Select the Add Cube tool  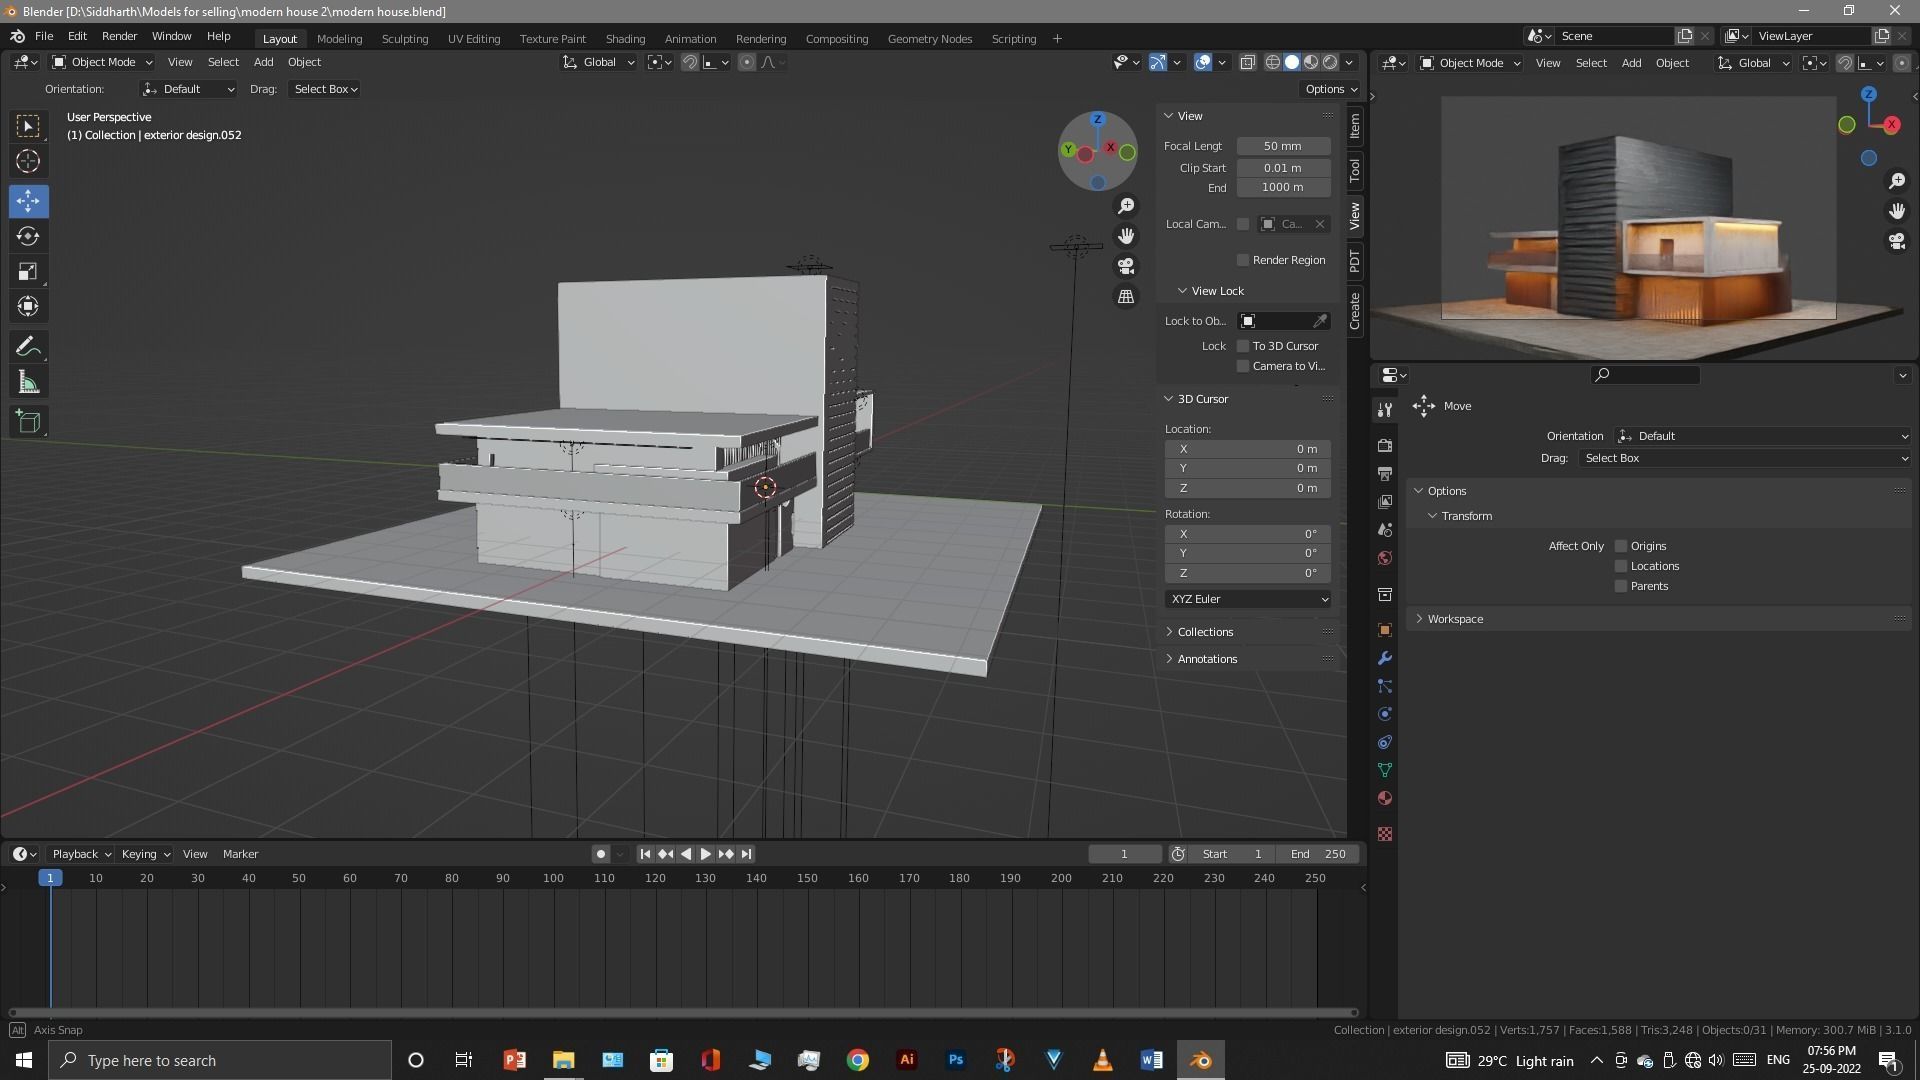point(28,422)
